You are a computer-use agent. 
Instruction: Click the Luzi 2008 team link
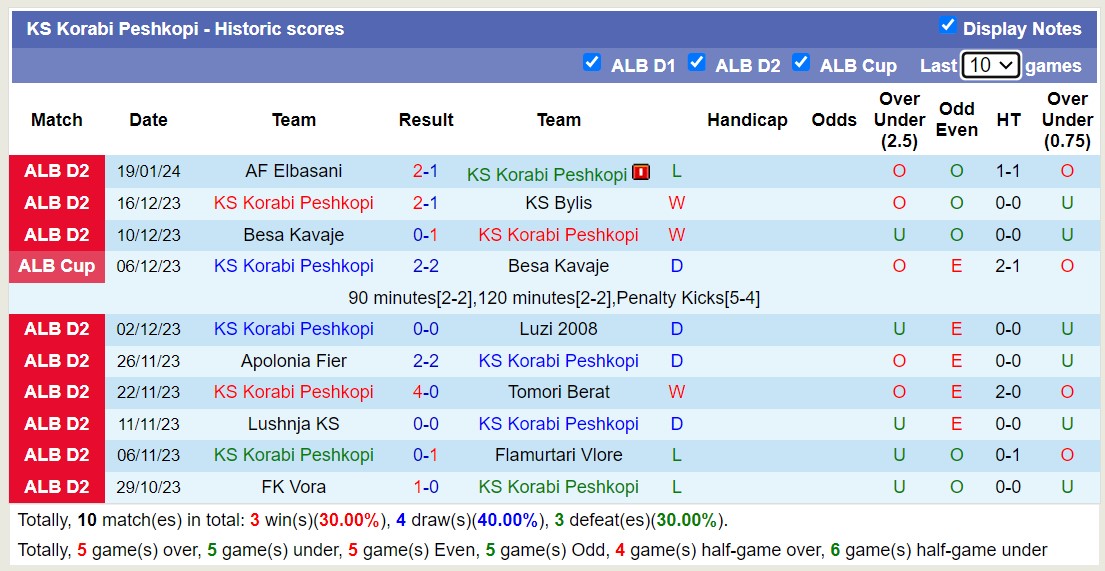click(558, 329)
